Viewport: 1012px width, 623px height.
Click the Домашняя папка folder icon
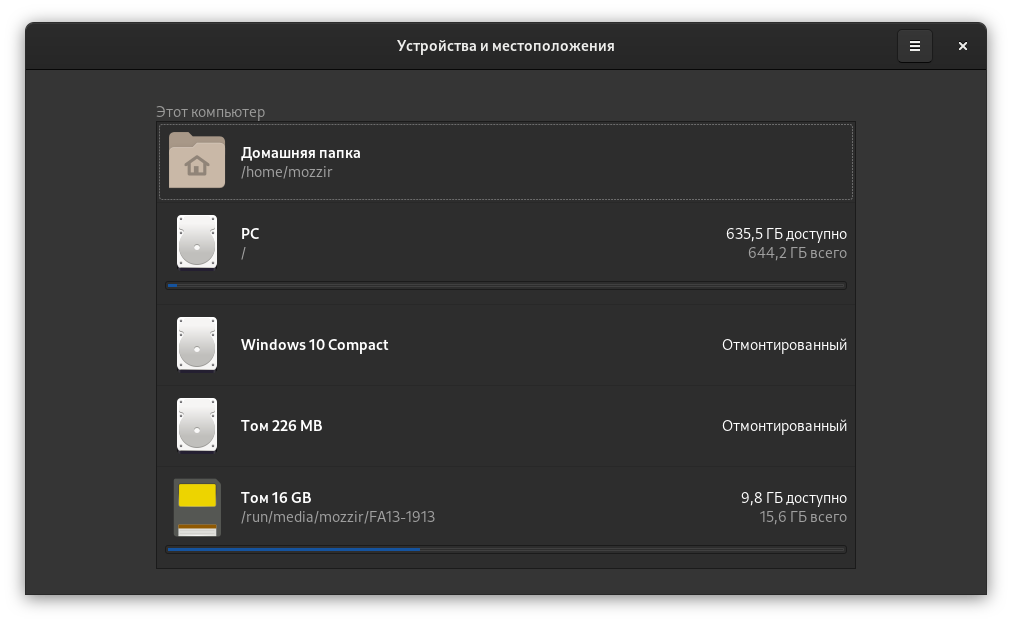coord(197,161)
